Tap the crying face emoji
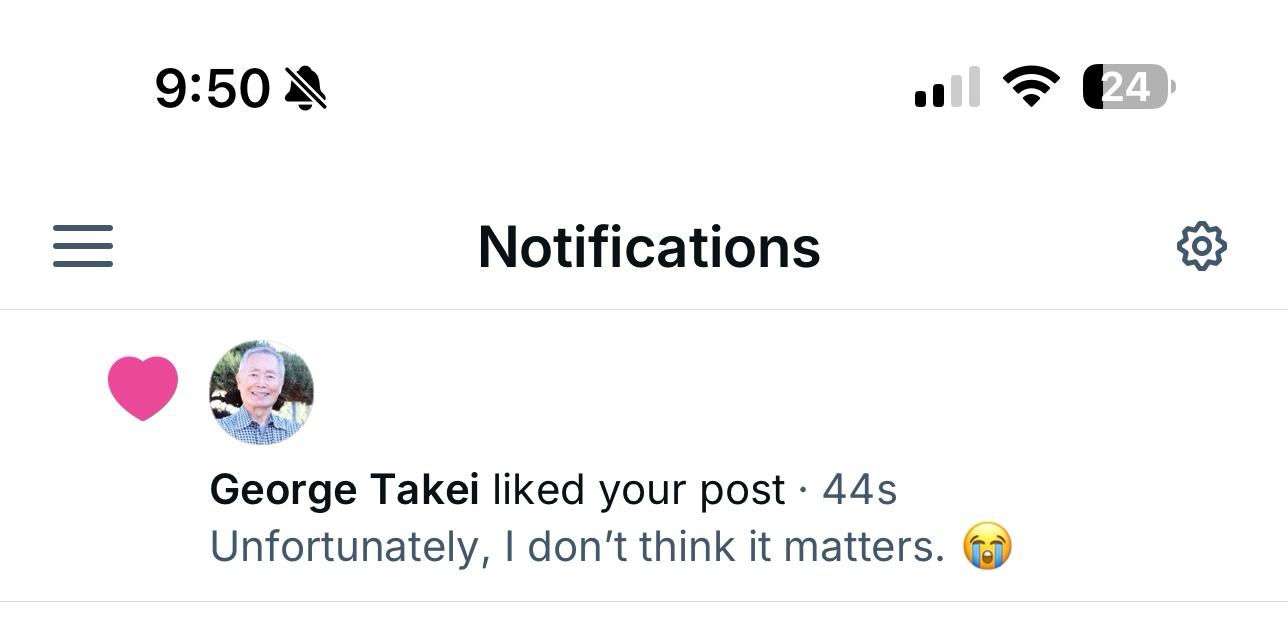Viewport: 1288px width, 622px height. click(x=987, y=548)
